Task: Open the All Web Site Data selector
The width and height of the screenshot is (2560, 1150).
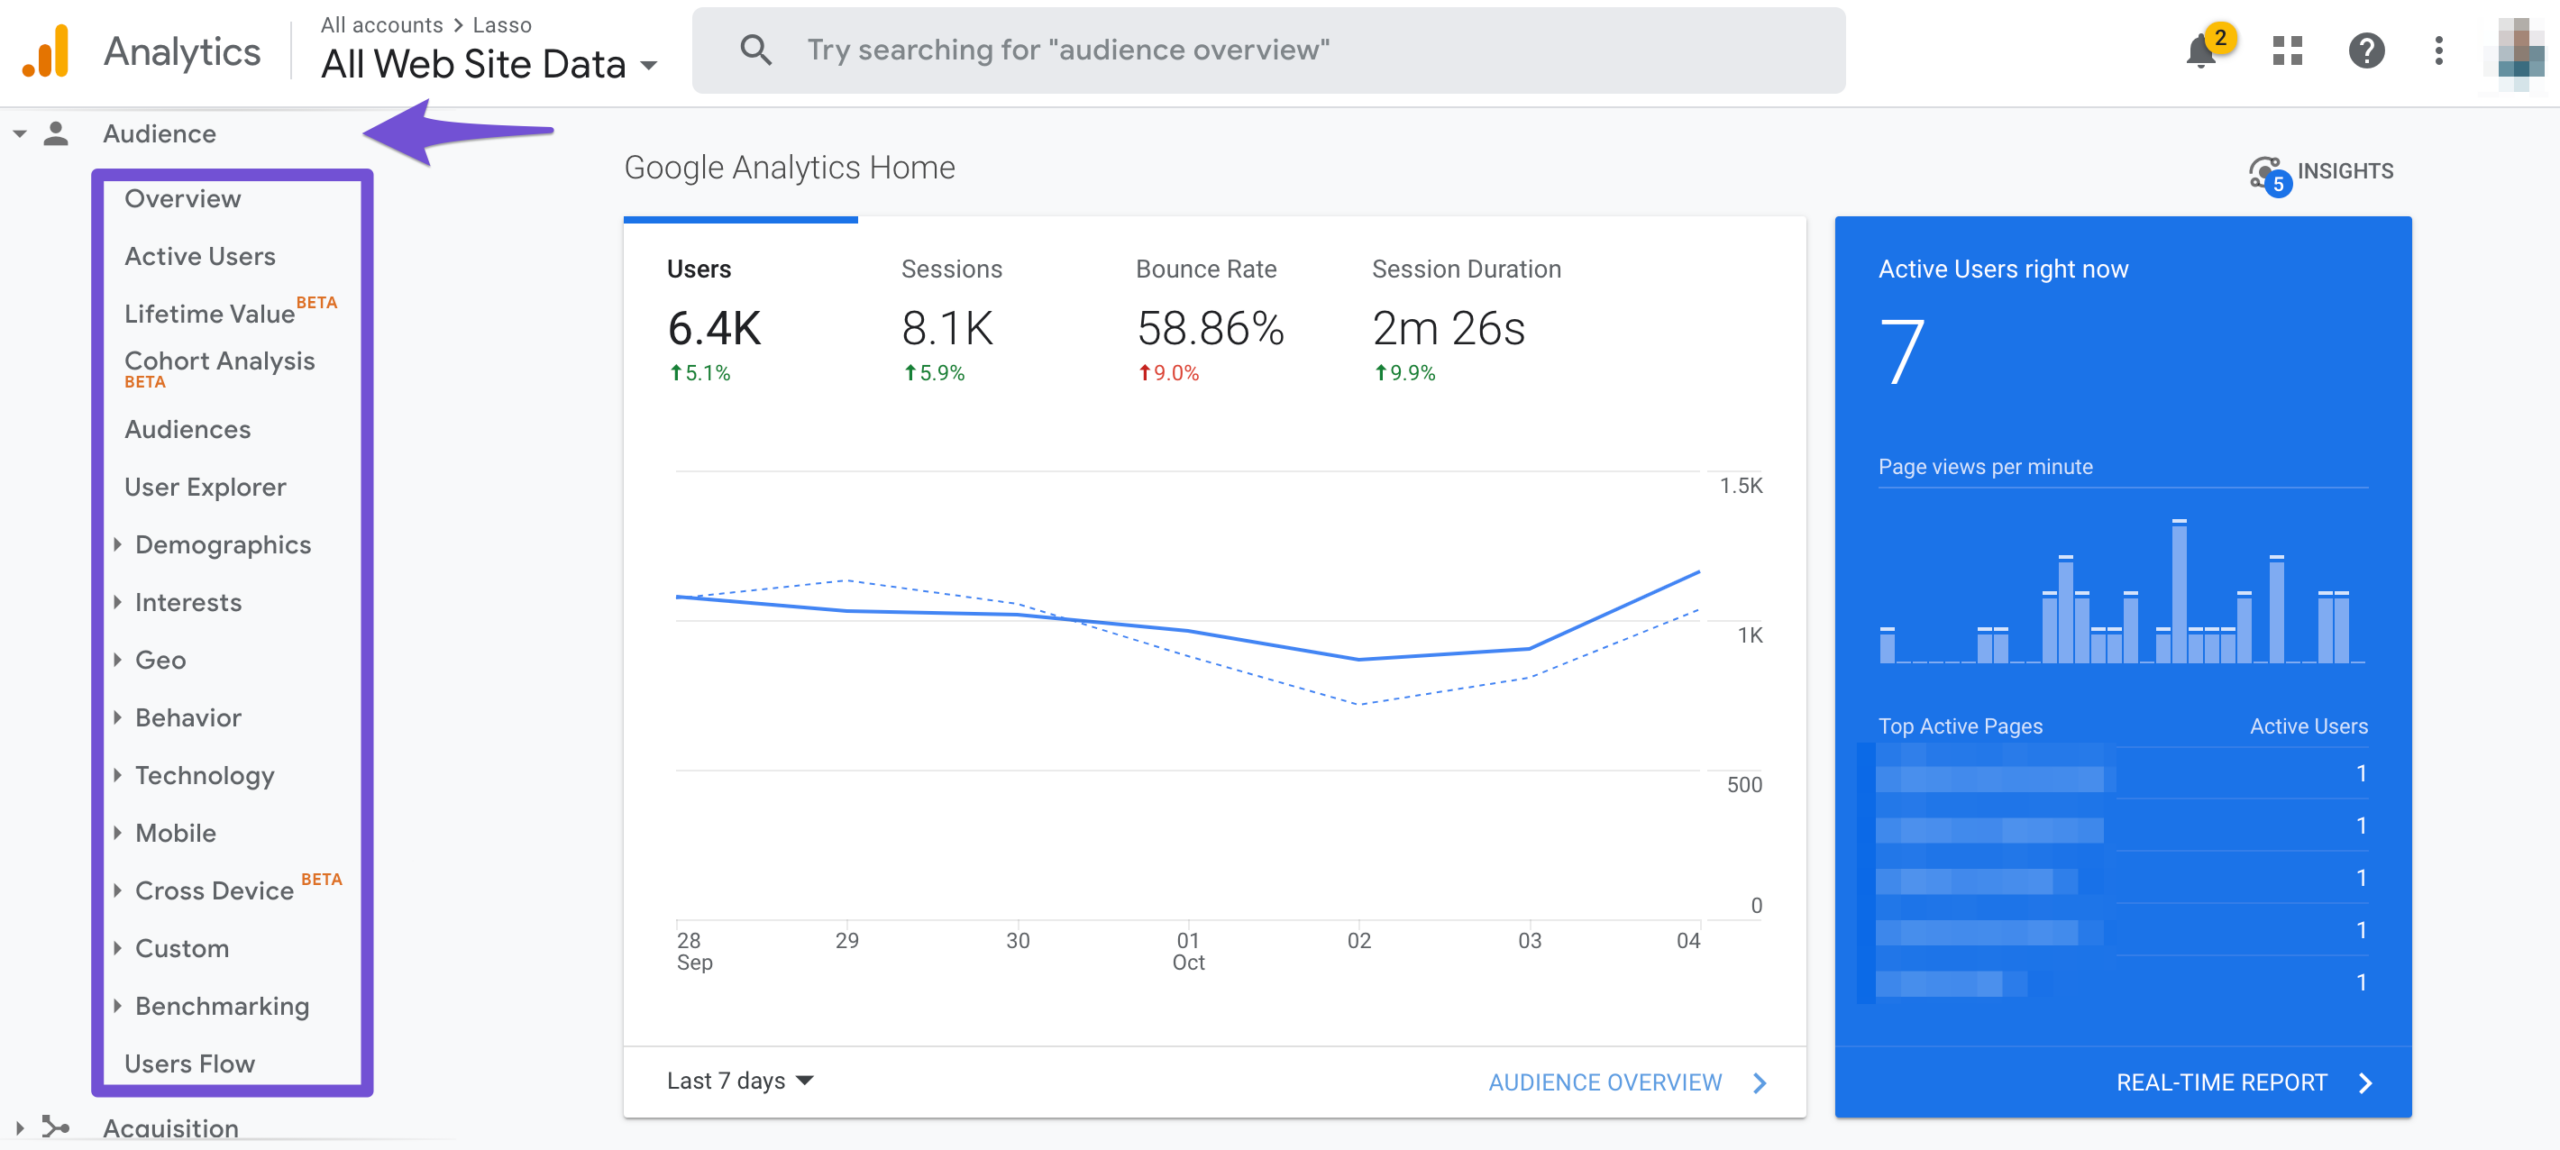Action: 488,64
